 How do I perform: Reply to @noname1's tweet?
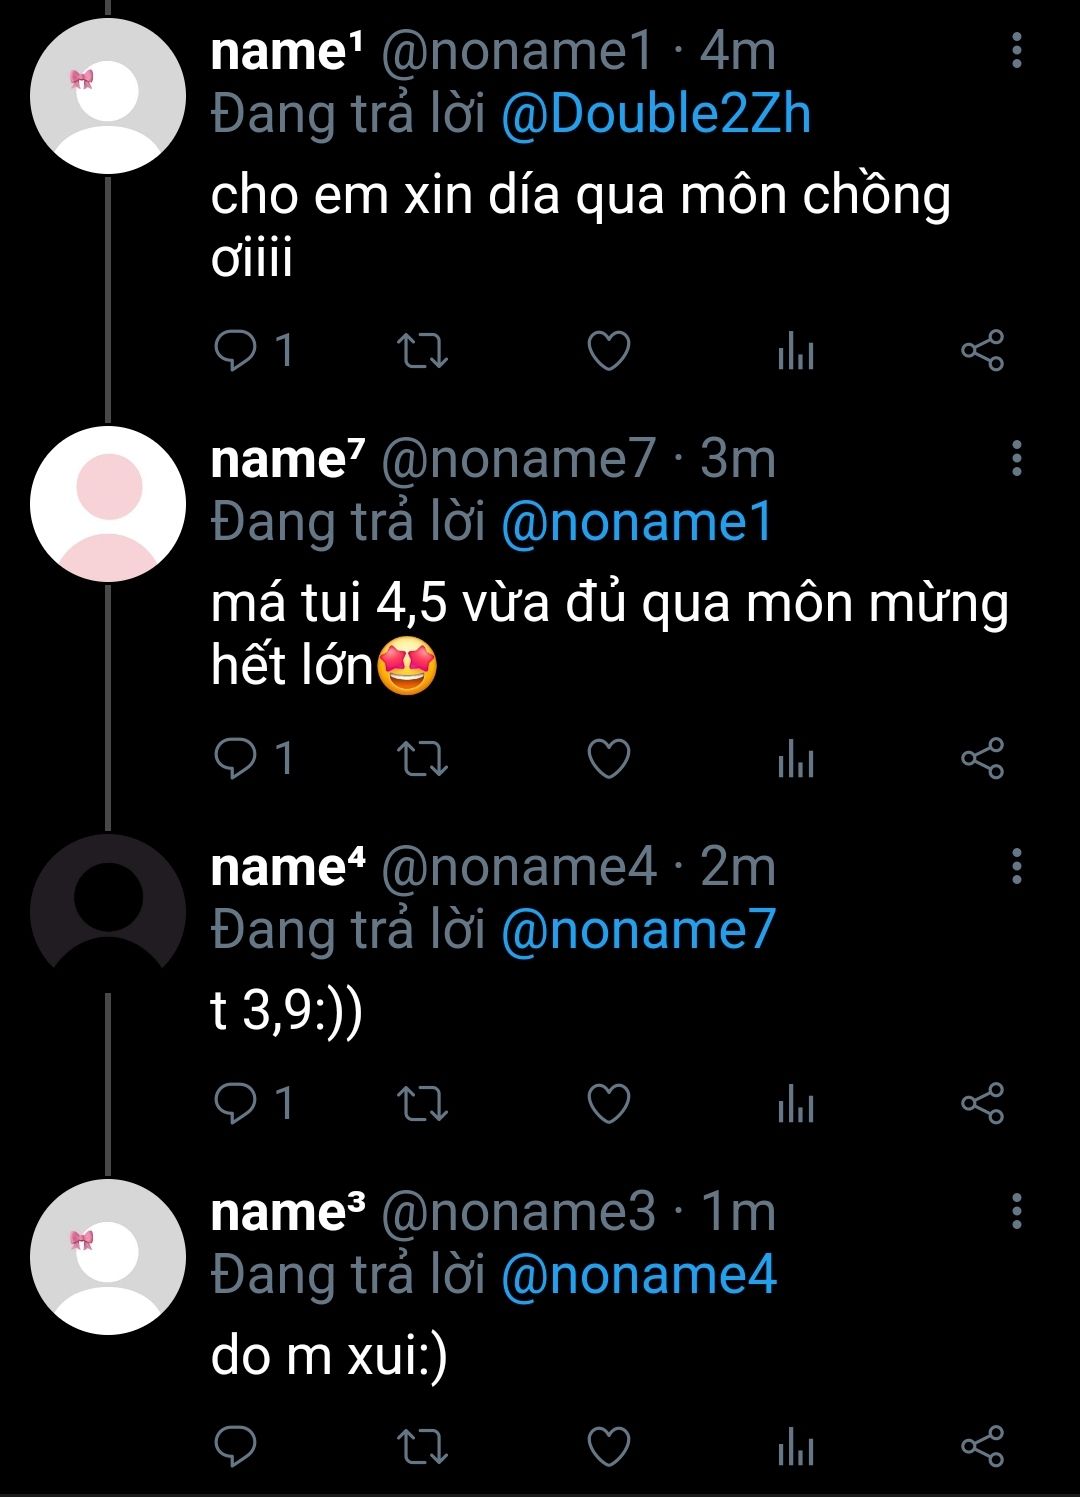coord(237,351)
